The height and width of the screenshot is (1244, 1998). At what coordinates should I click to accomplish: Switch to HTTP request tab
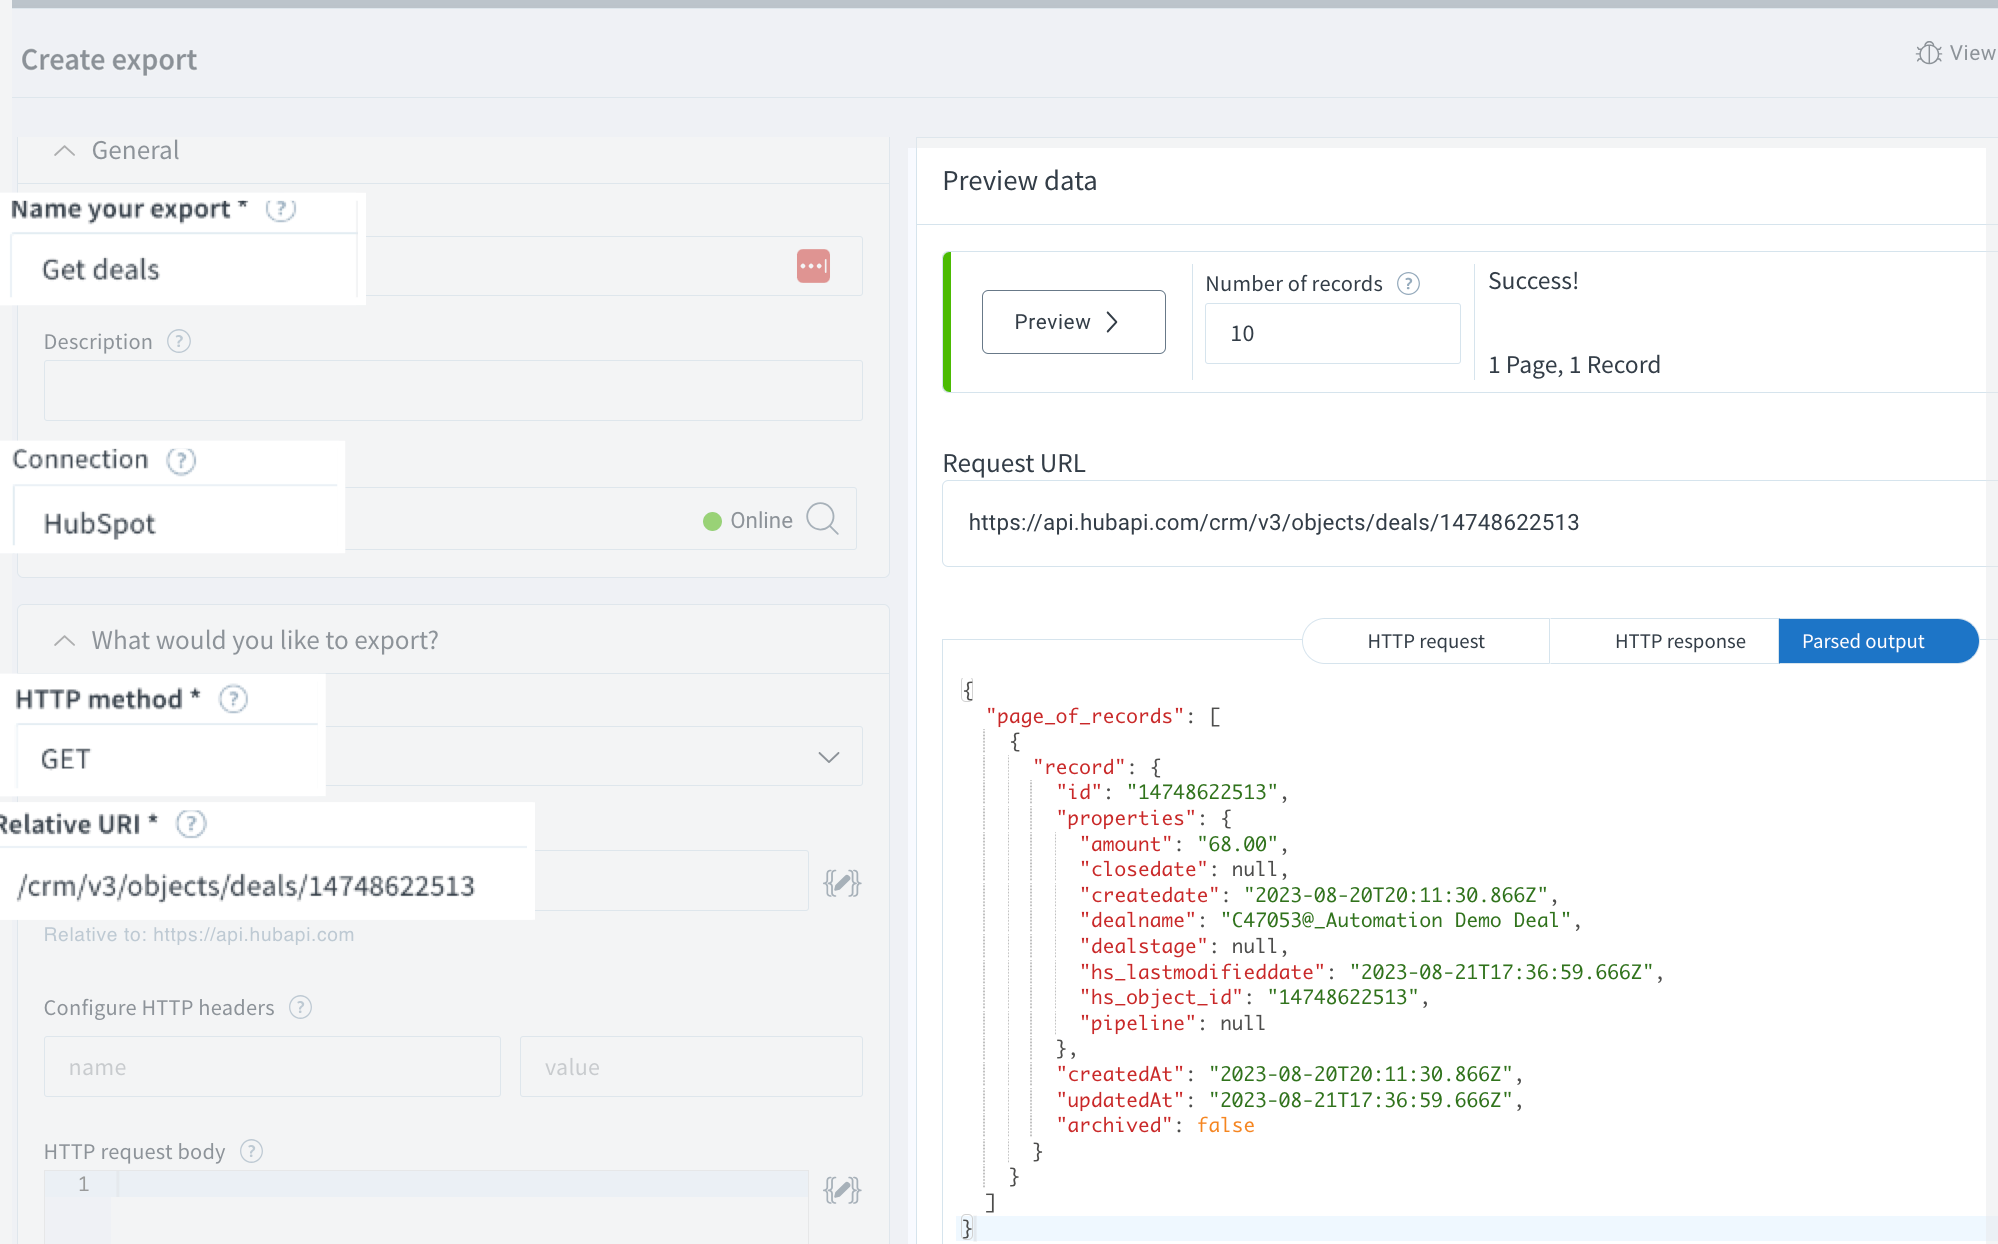[1426, 641]
